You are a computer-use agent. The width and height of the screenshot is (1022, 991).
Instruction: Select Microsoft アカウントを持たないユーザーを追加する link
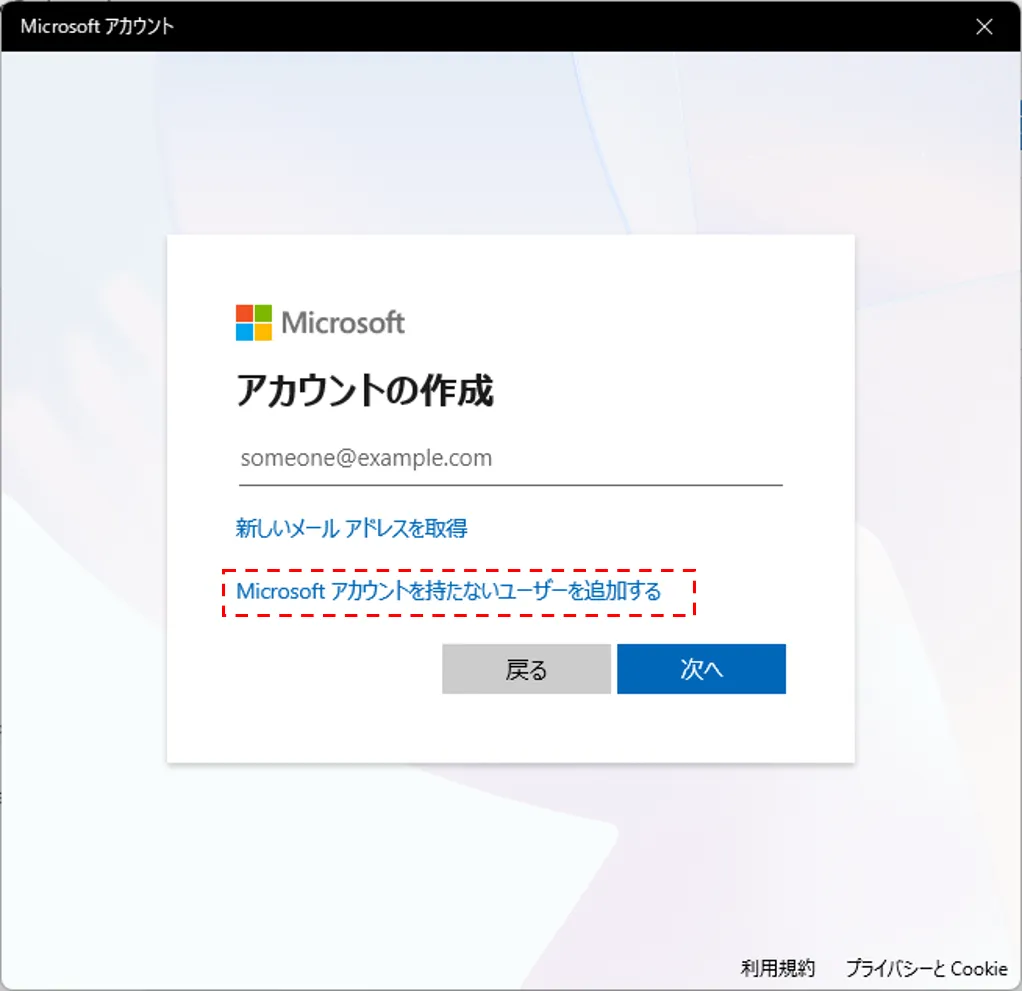[x=448, y=591]
